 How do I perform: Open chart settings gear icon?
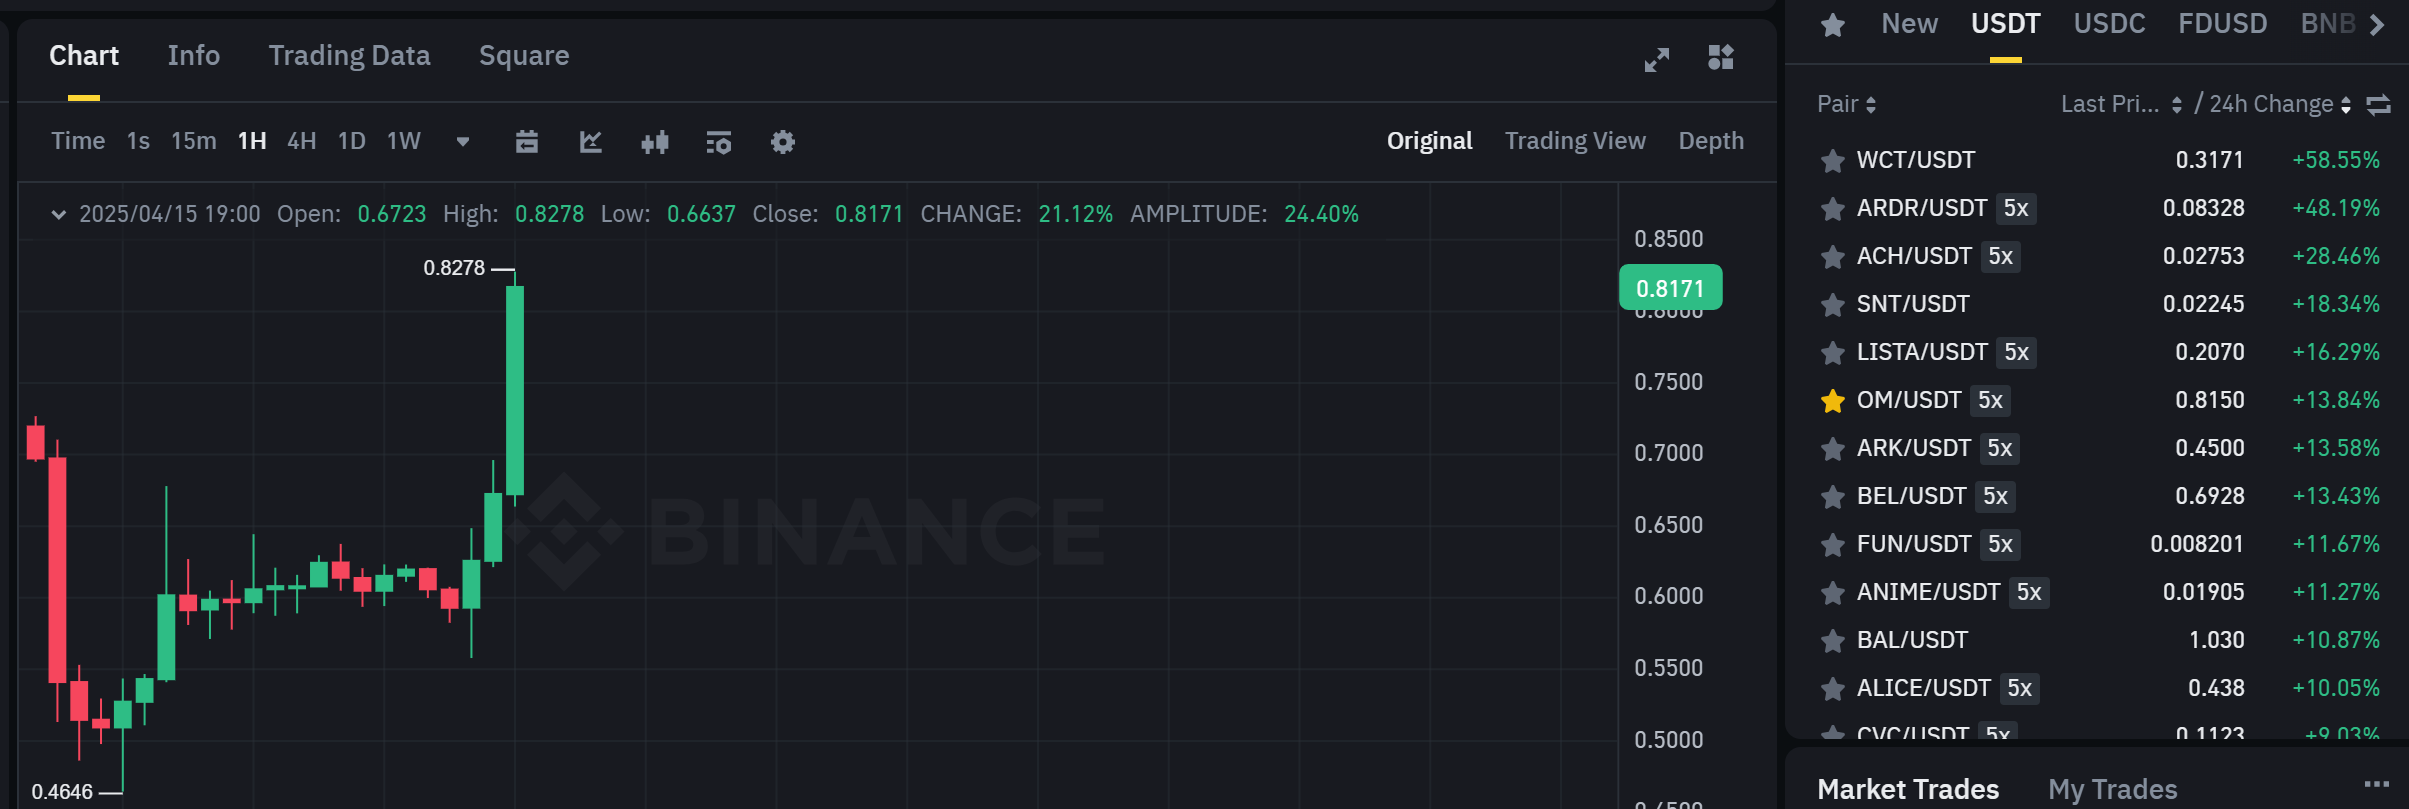(783, 142)
